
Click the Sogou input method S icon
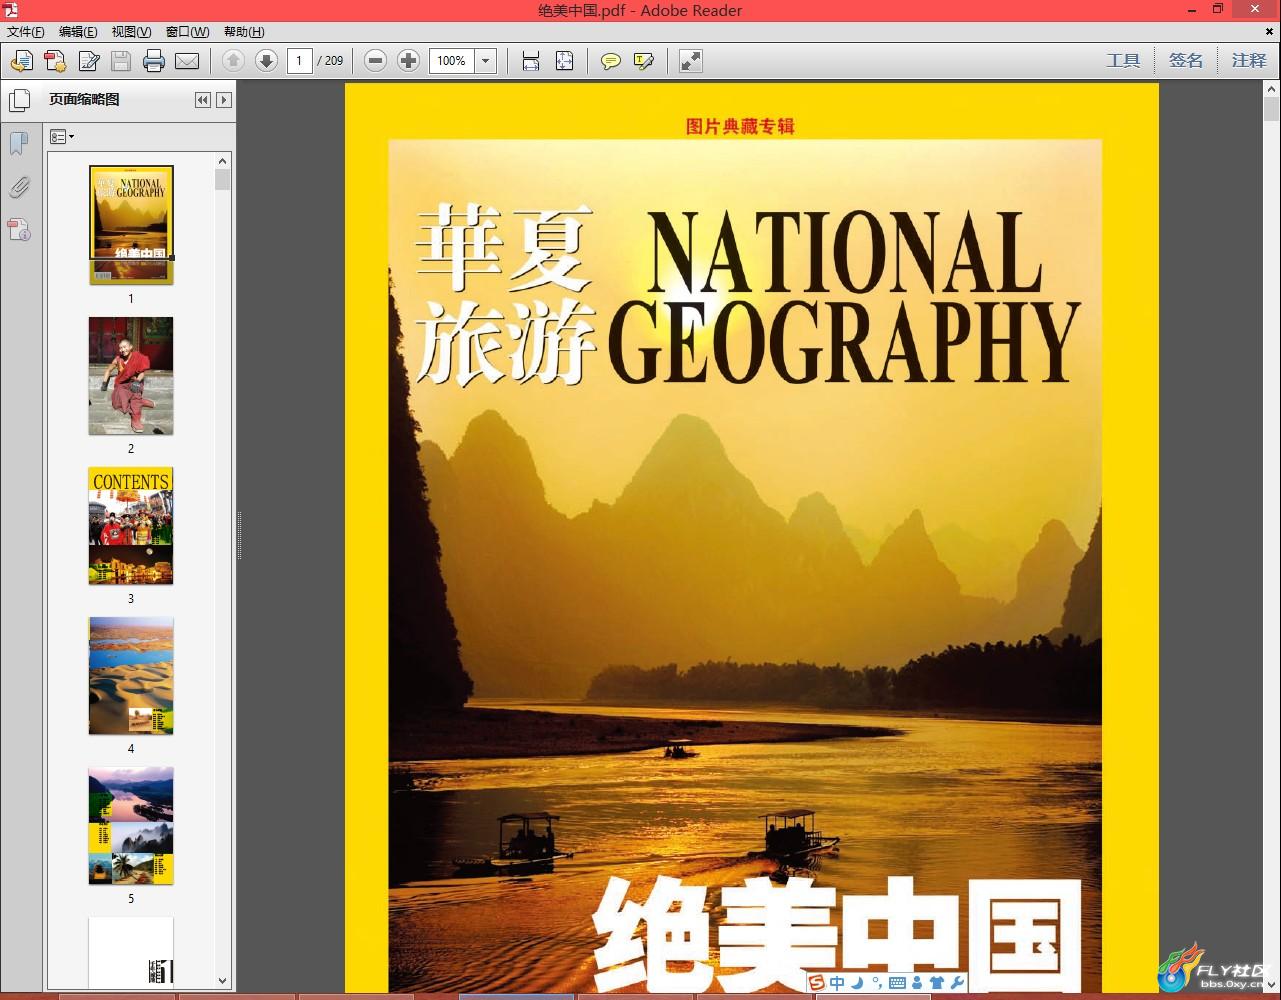[x=817, y=983]
